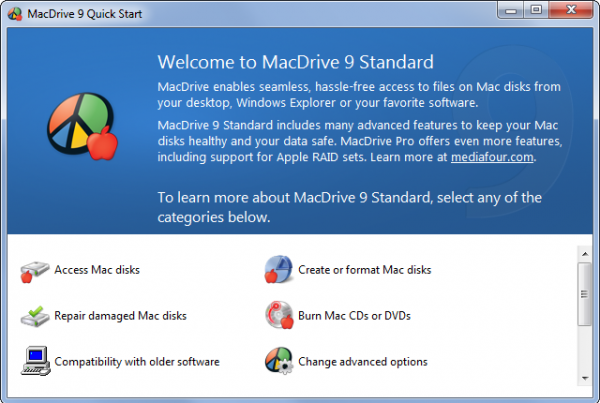Click the Access Mac disks drive icon
The image size is (600, 403).
(x=34, y=271)
